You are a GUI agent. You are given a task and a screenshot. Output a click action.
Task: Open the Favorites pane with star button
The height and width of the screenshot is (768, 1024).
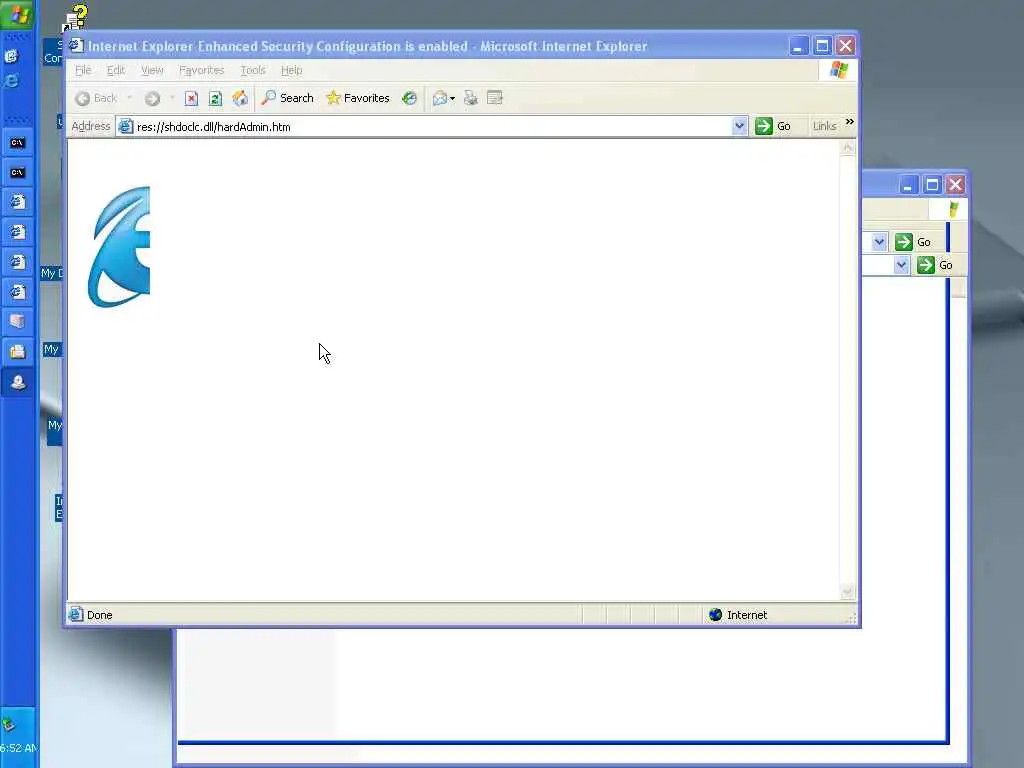pos(357,98)
